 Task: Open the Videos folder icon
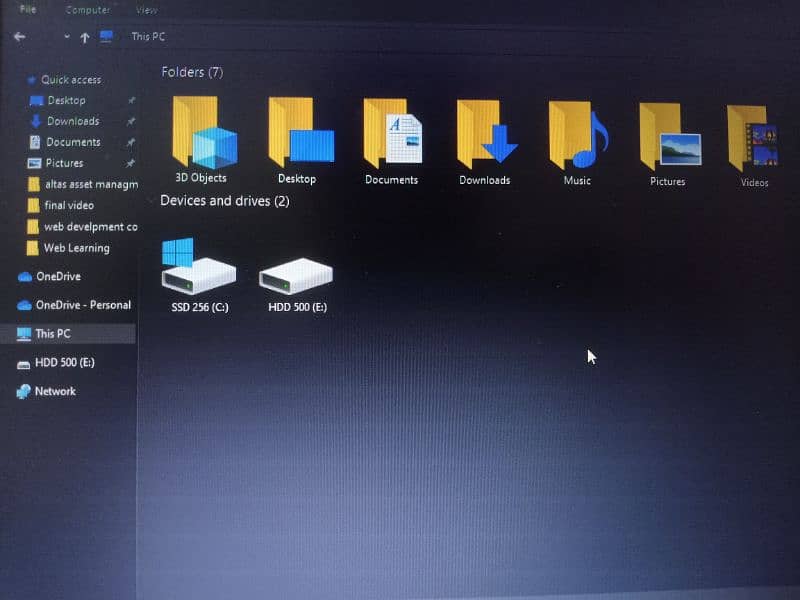coord(752,139)
